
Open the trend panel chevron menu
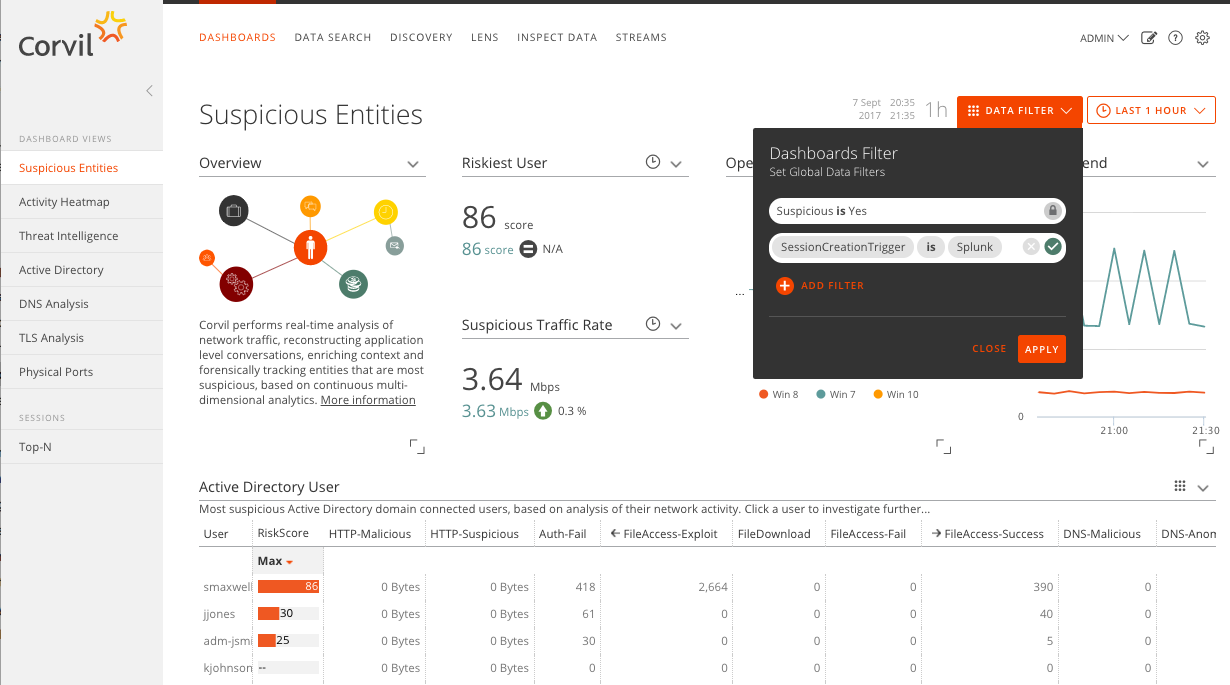1204,164
